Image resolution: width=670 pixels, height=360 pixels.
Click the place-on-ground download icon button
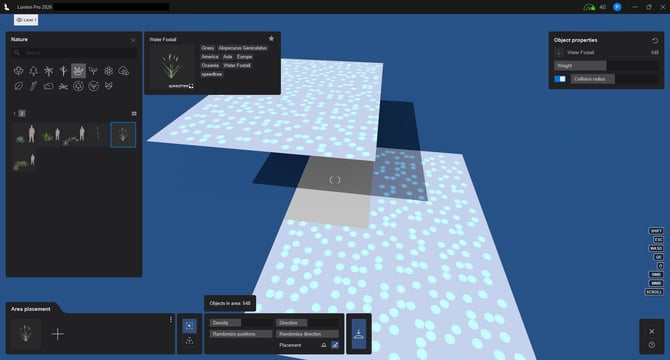coord(359,334)
